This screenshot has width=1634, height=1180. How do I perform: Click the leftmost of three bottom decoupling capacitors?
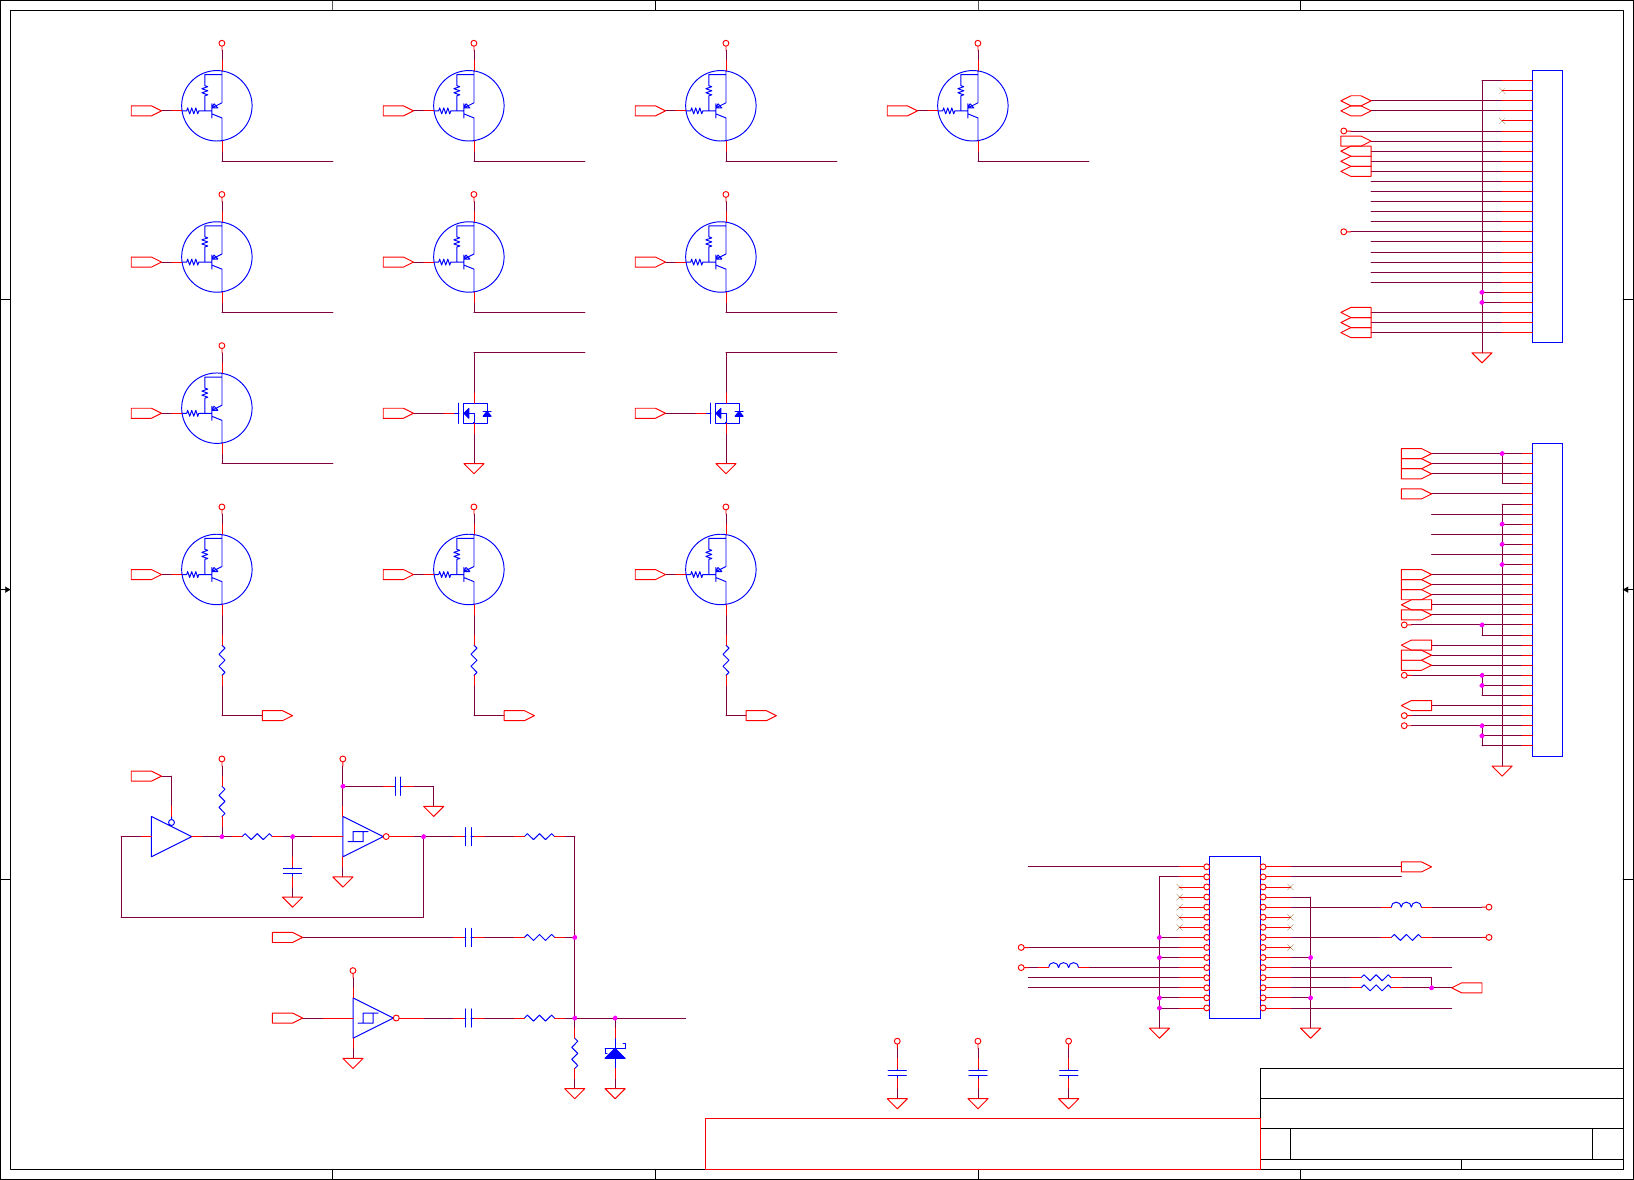coord(897,1072)
